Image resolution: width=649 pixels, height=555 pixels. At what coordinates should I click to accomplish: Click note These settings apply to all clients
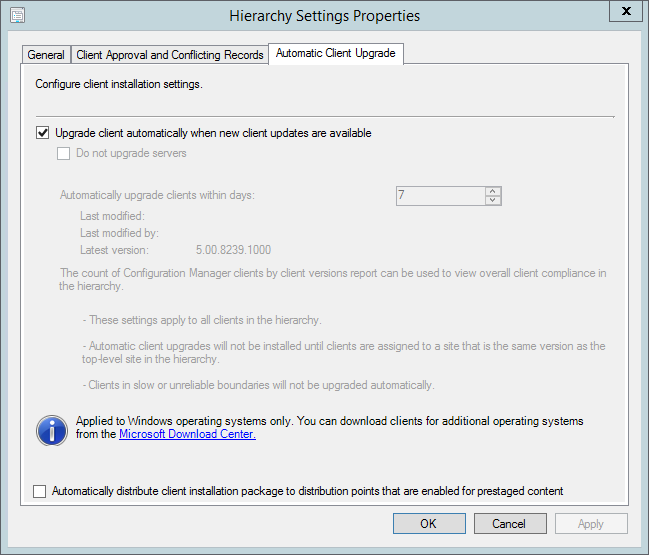pyautogui.click(x=202, y=320)
